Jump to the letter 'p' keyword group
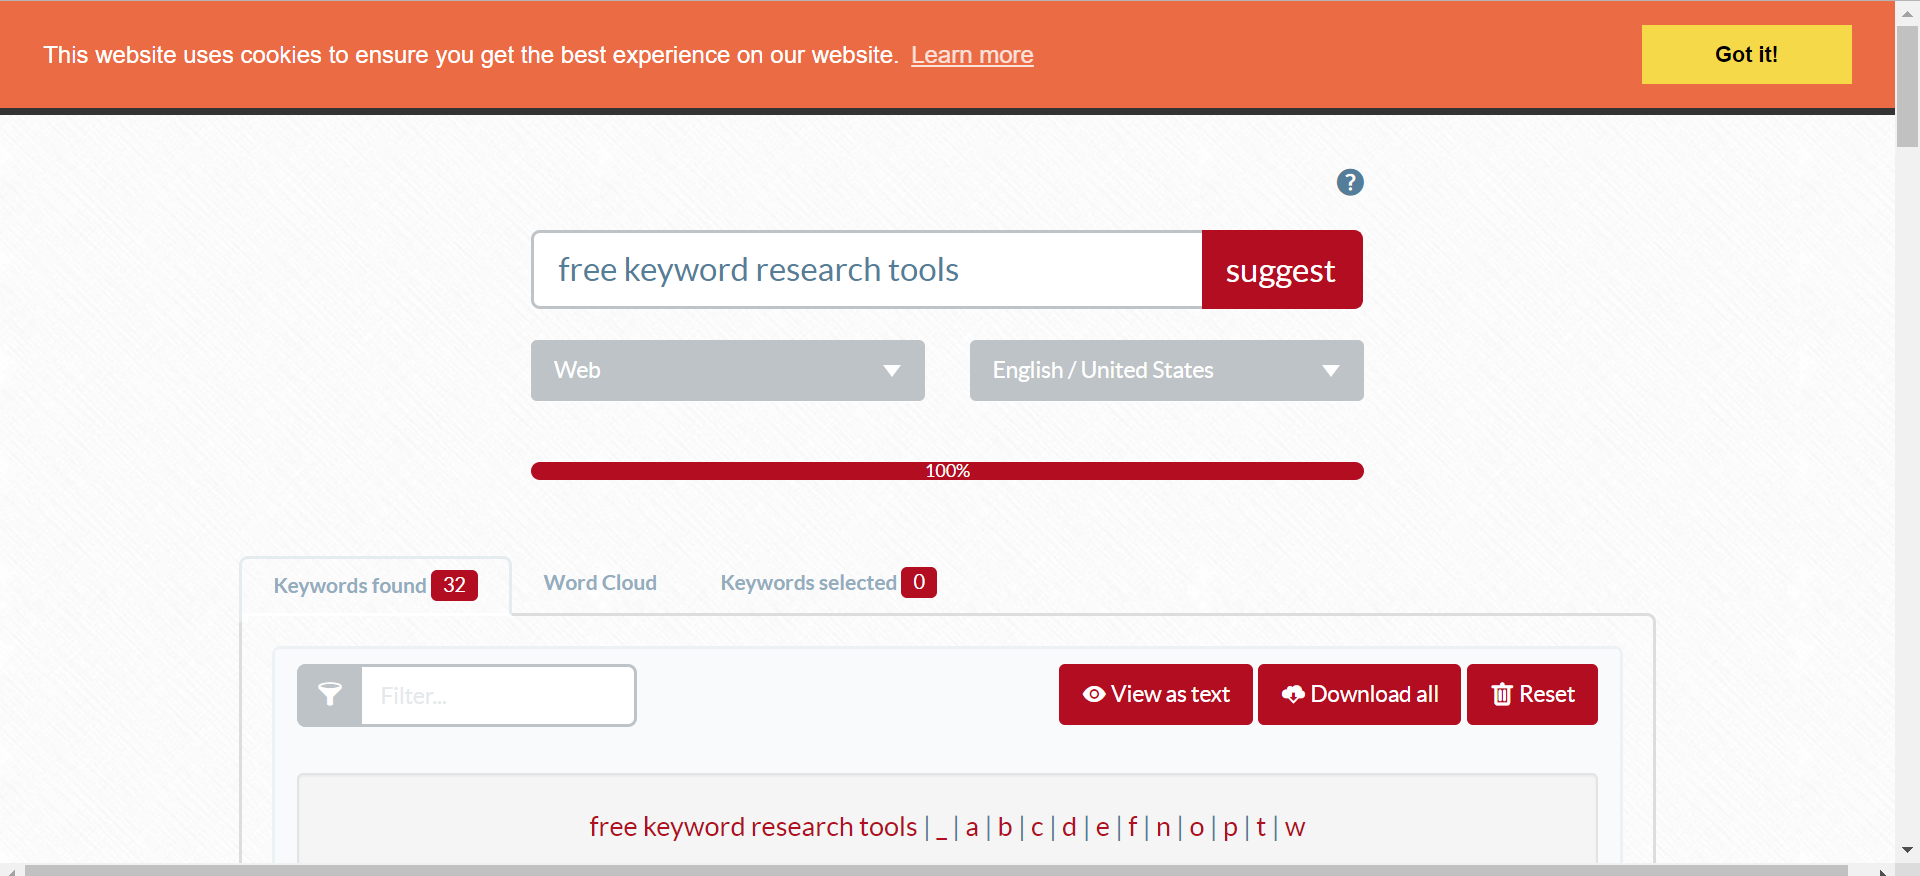The image size is (1920, 876). coord(1230,827)
